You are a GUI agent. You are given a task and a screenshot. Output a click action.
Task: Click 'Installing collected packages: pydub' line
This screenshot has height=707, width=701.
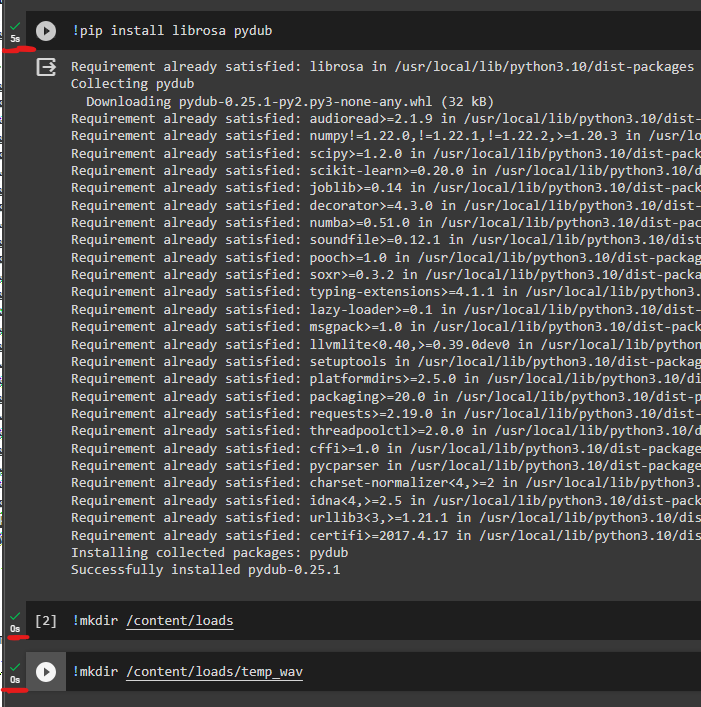210,553
